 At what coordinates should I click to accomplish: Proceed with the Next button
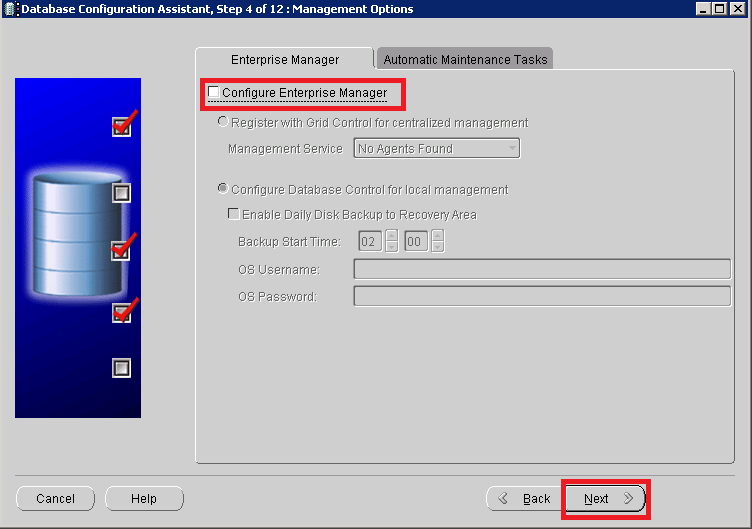[x=605, y=498]
